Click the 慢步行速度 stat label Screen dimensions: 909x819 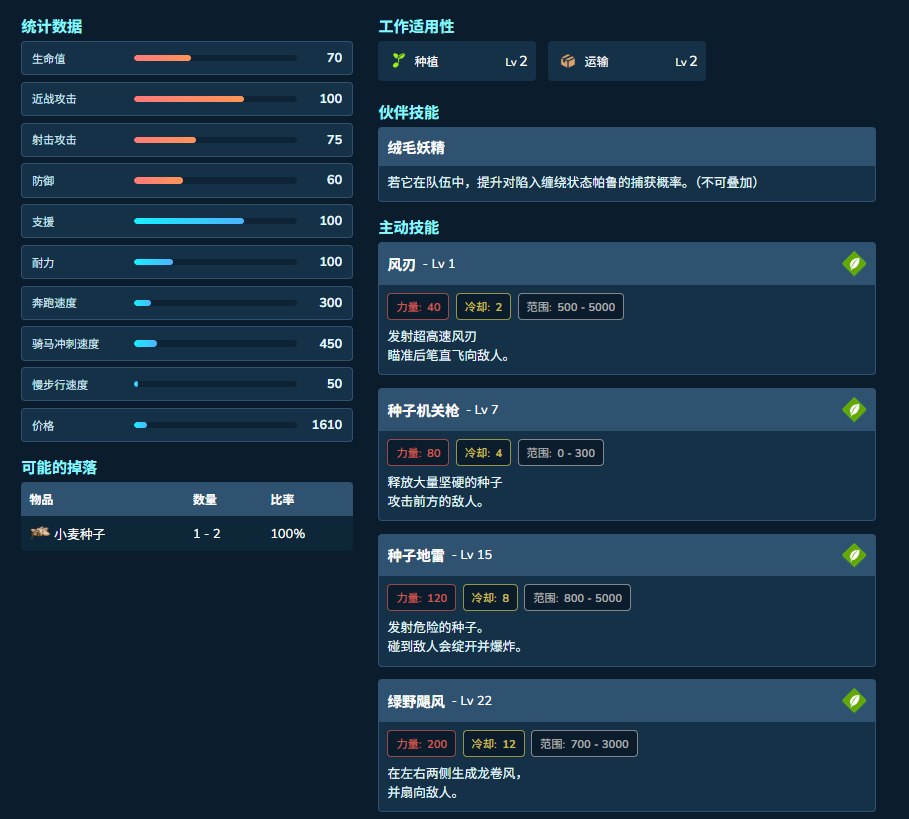[x=60, y=385]
